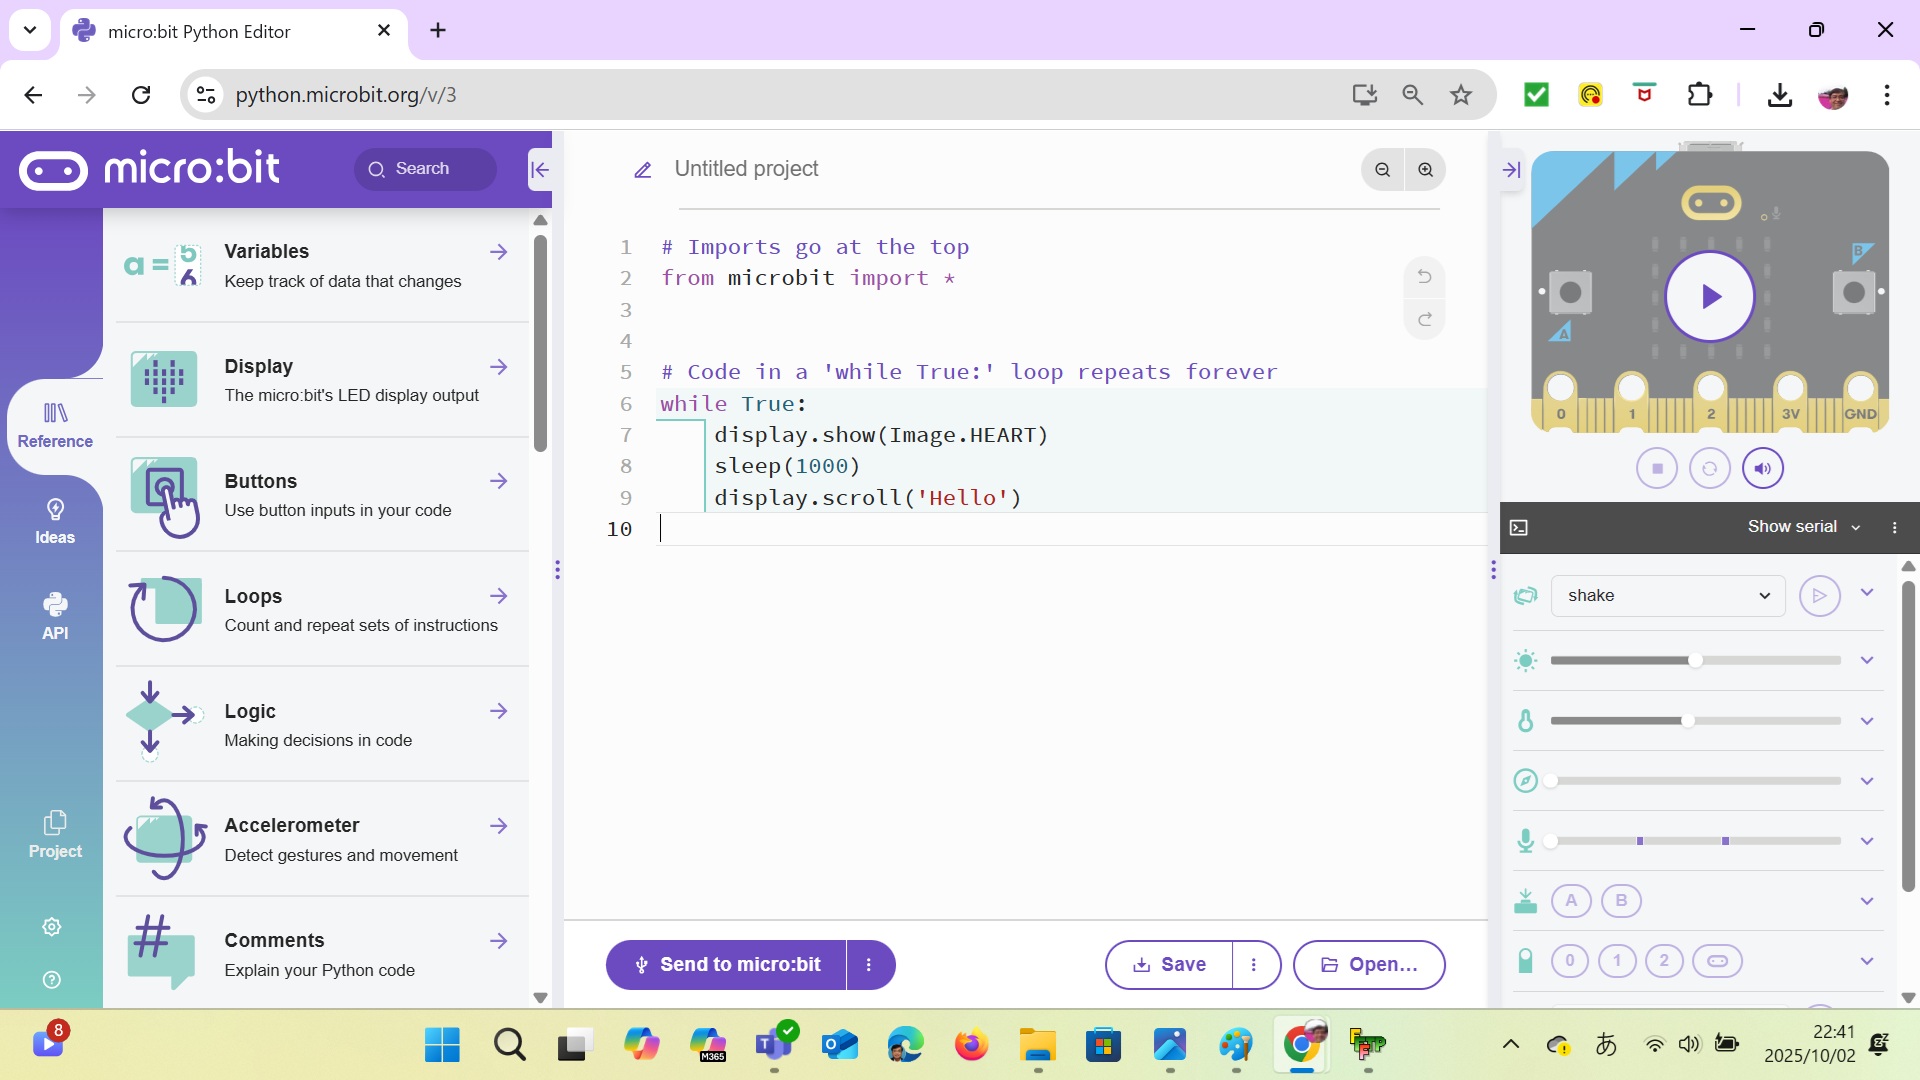Viewport: 1920px width, 1080px height.
Task: Open the Ideas tab
Action: (x=55, y=521)
